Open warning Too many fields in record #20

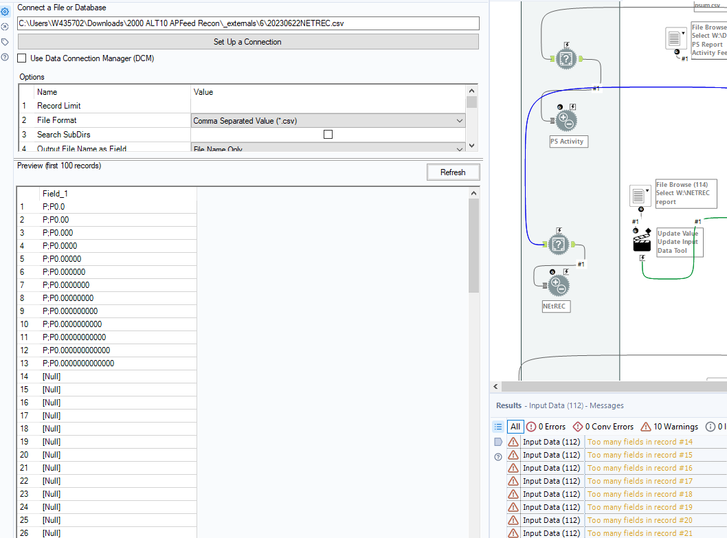pos(640,520)
